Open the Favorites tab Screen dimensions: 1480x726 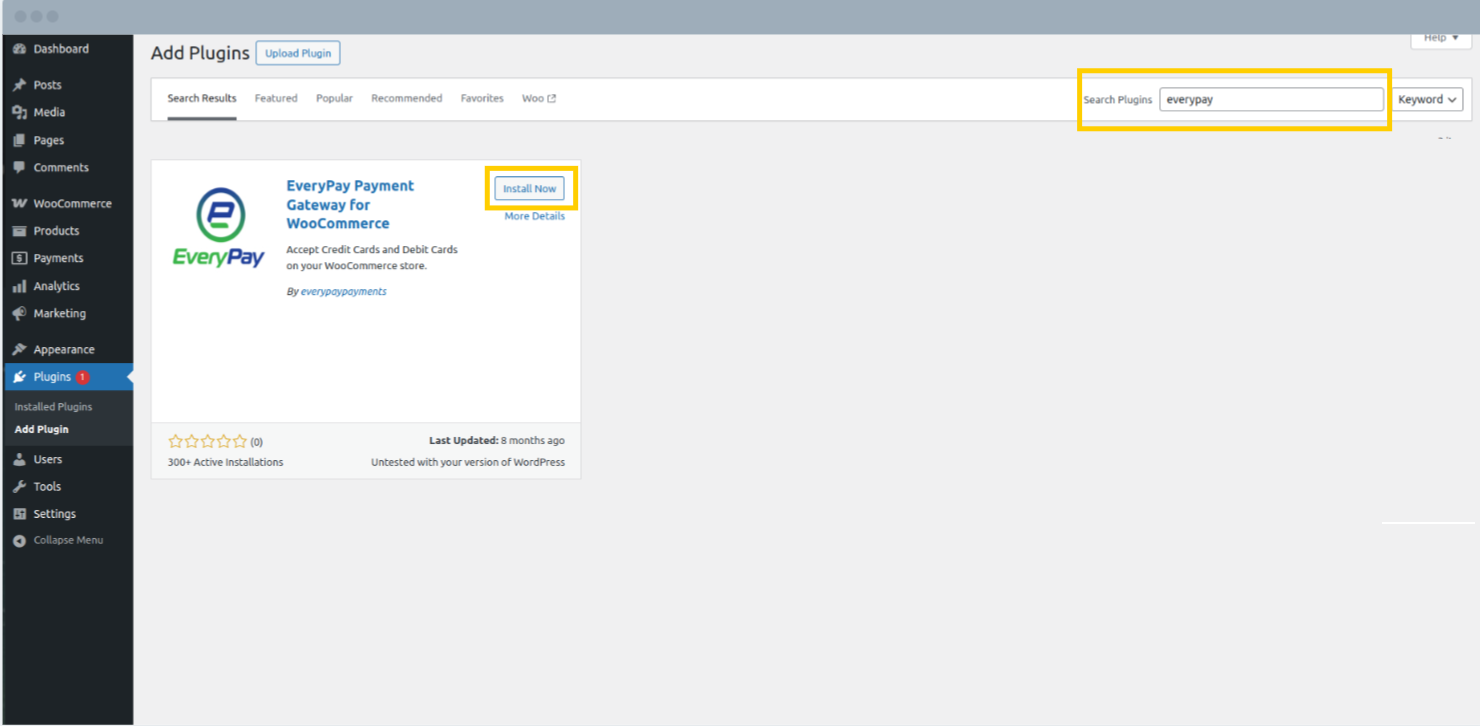(x=482, y=98)
